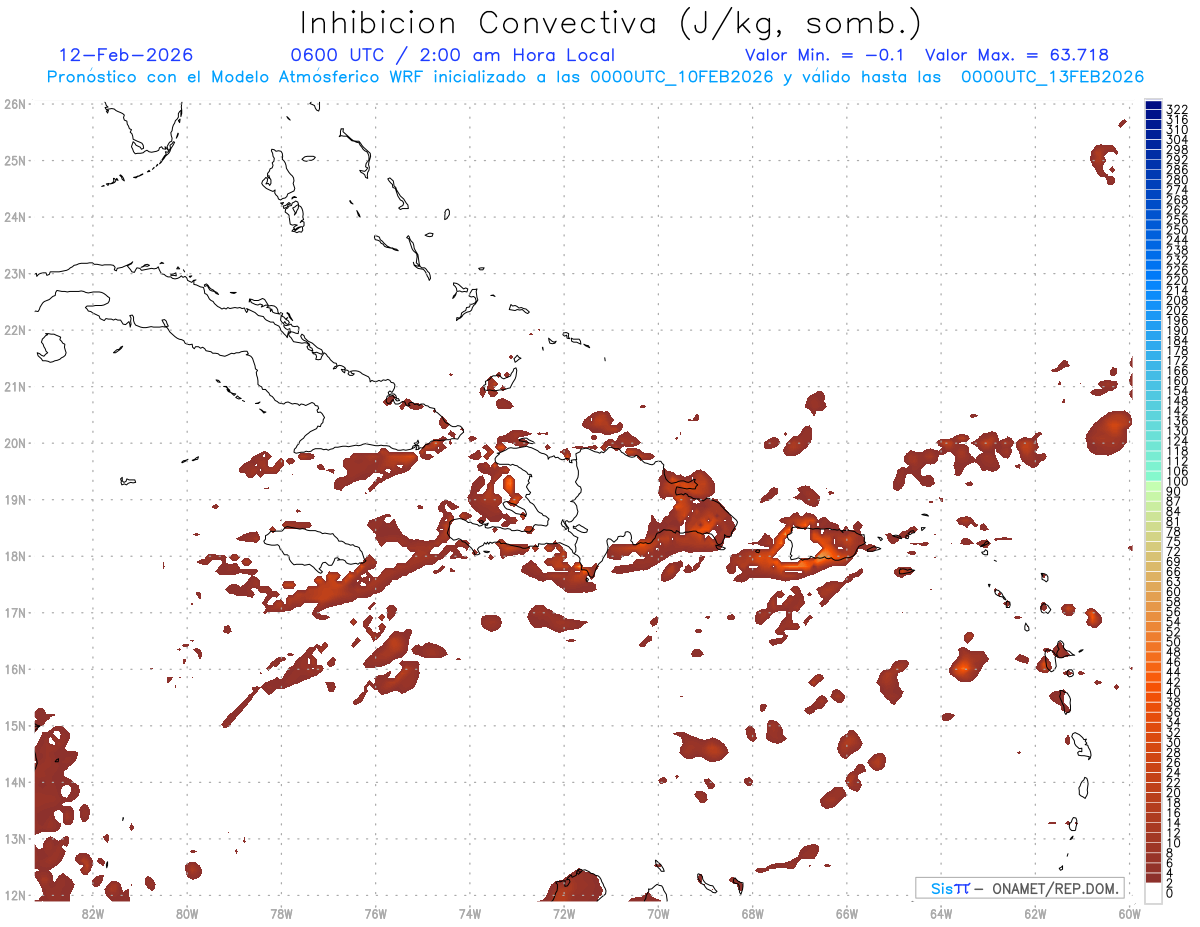Click the '0000UTC_13FEB2026' validity timestamp
The image size is (1200, 927).
click(1052, 77)
